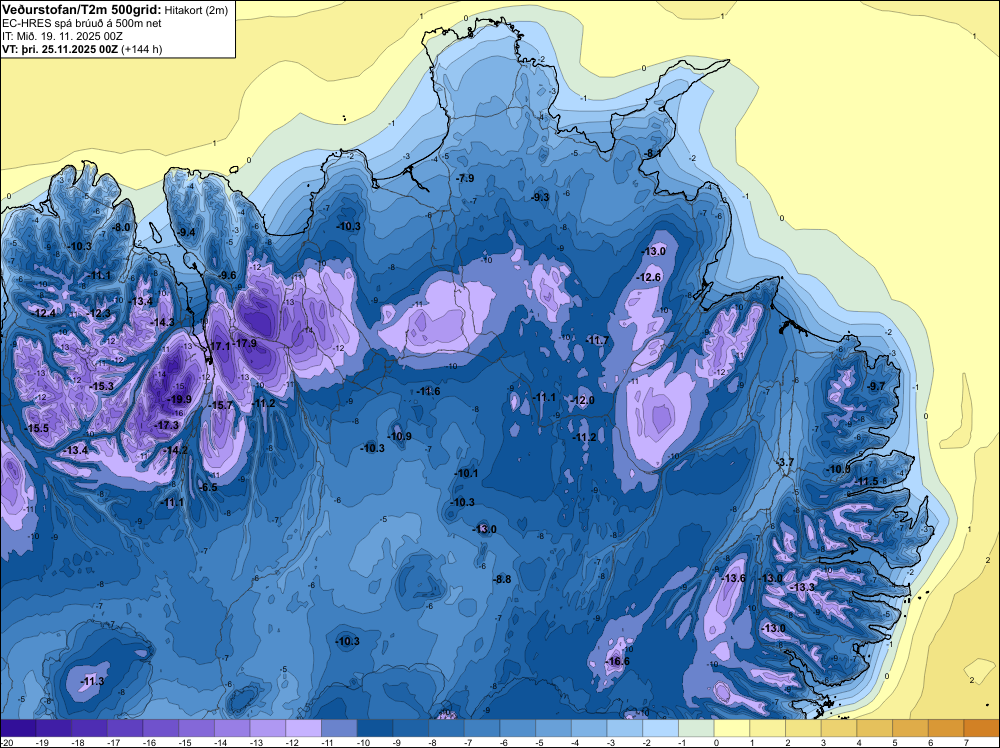The height and width of the screenshot is (748, 1000).
Task: Pick orange legend swatch between 6 and 7
Action: pos(946,728)
